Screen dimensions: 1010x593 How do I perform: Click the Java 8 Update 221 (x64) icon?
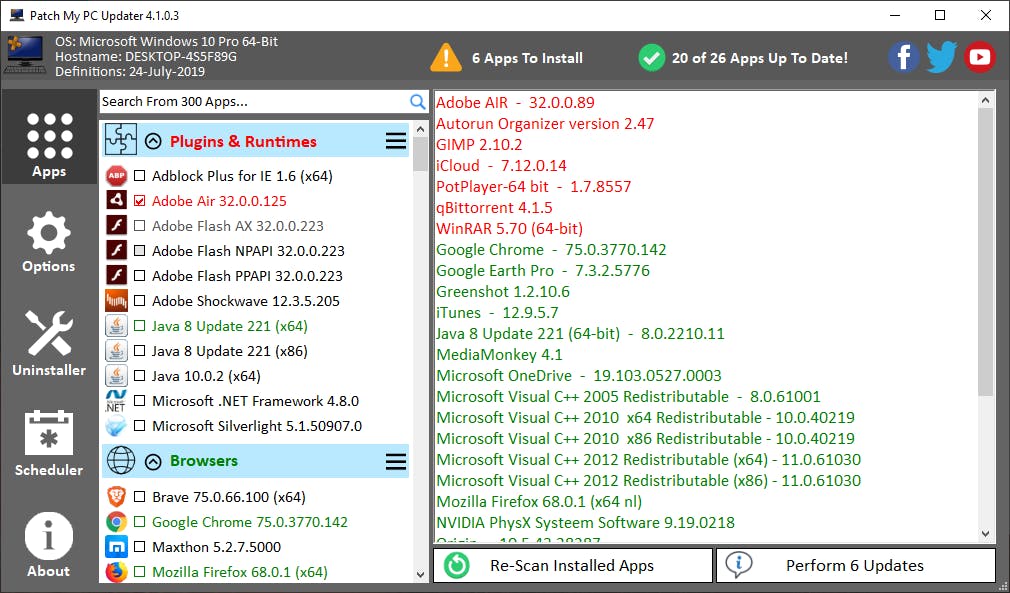(x=117, y=326)
